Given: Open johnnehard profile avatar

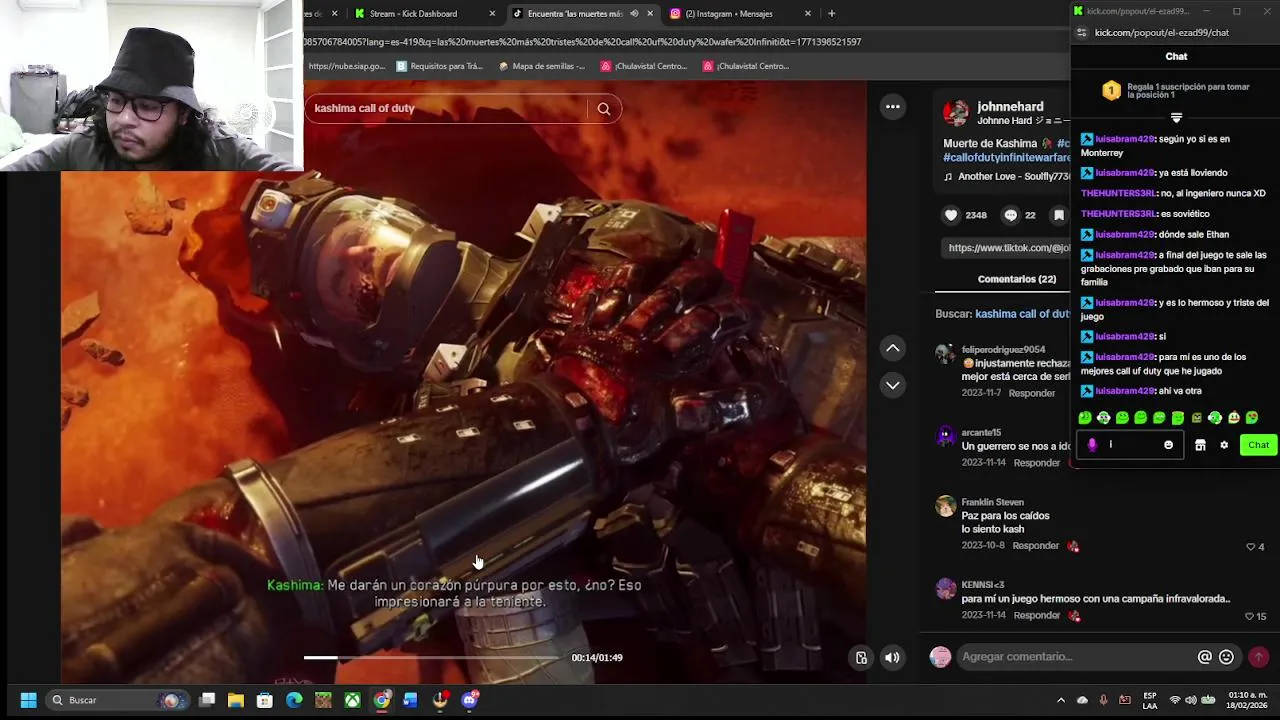Looking at the screenshot, I should pyautogui.click(x=956, y=113).
